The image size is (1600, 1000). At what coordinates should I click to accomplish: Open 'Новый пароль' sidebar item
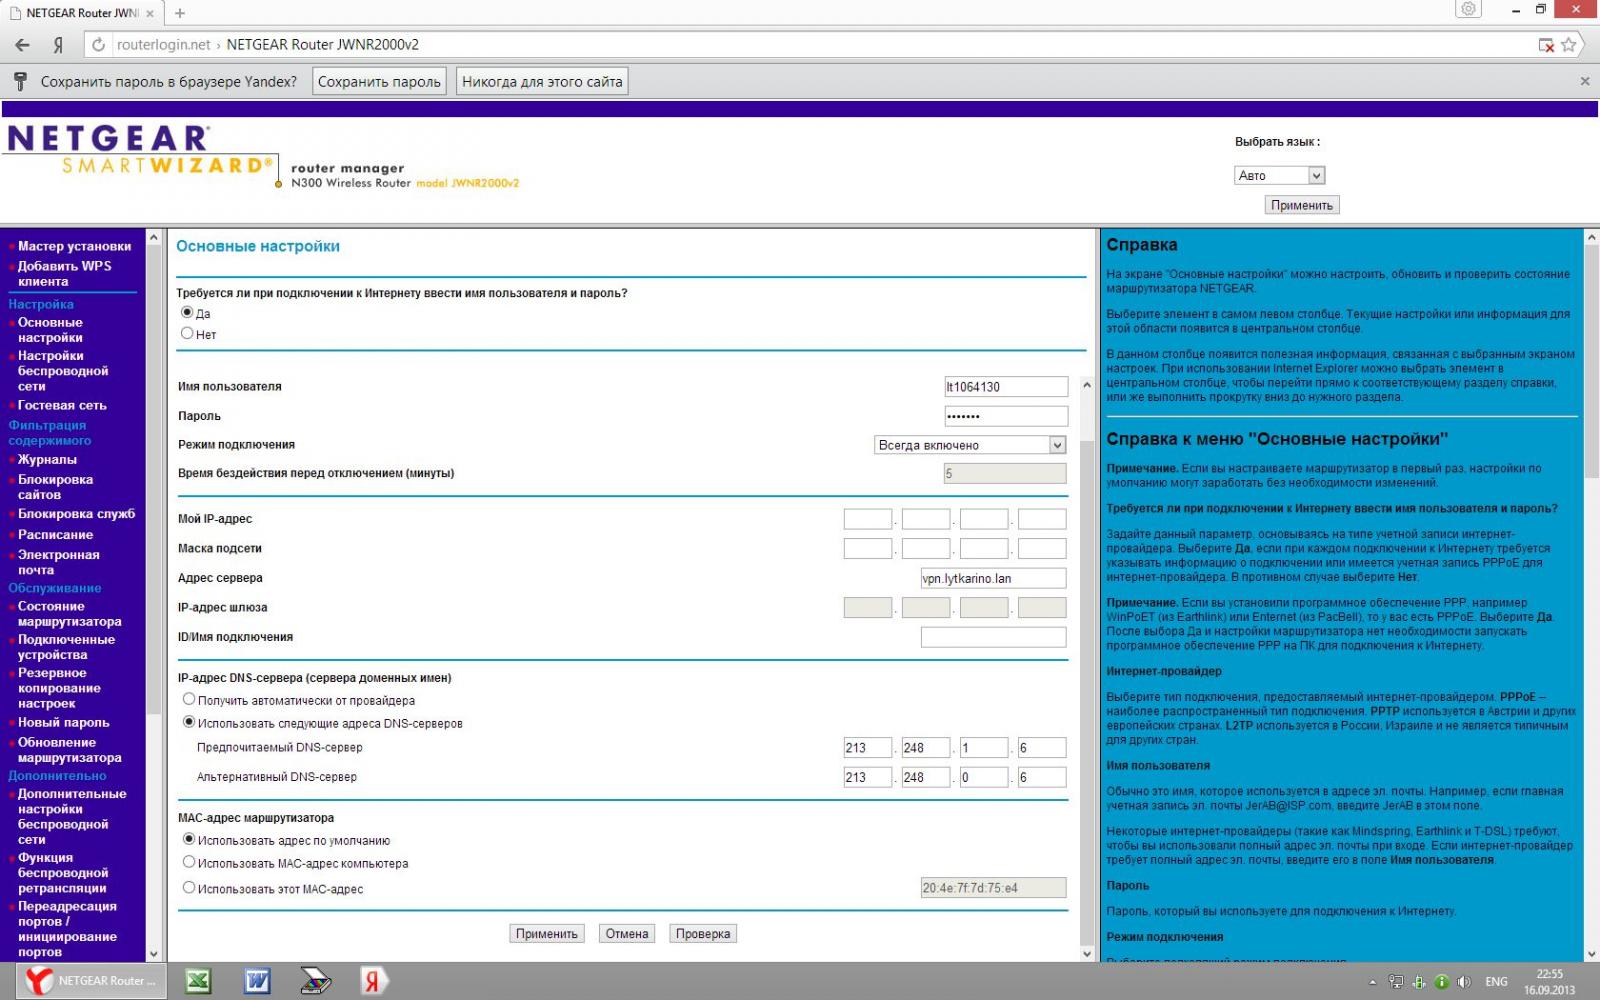pos(63,722)
